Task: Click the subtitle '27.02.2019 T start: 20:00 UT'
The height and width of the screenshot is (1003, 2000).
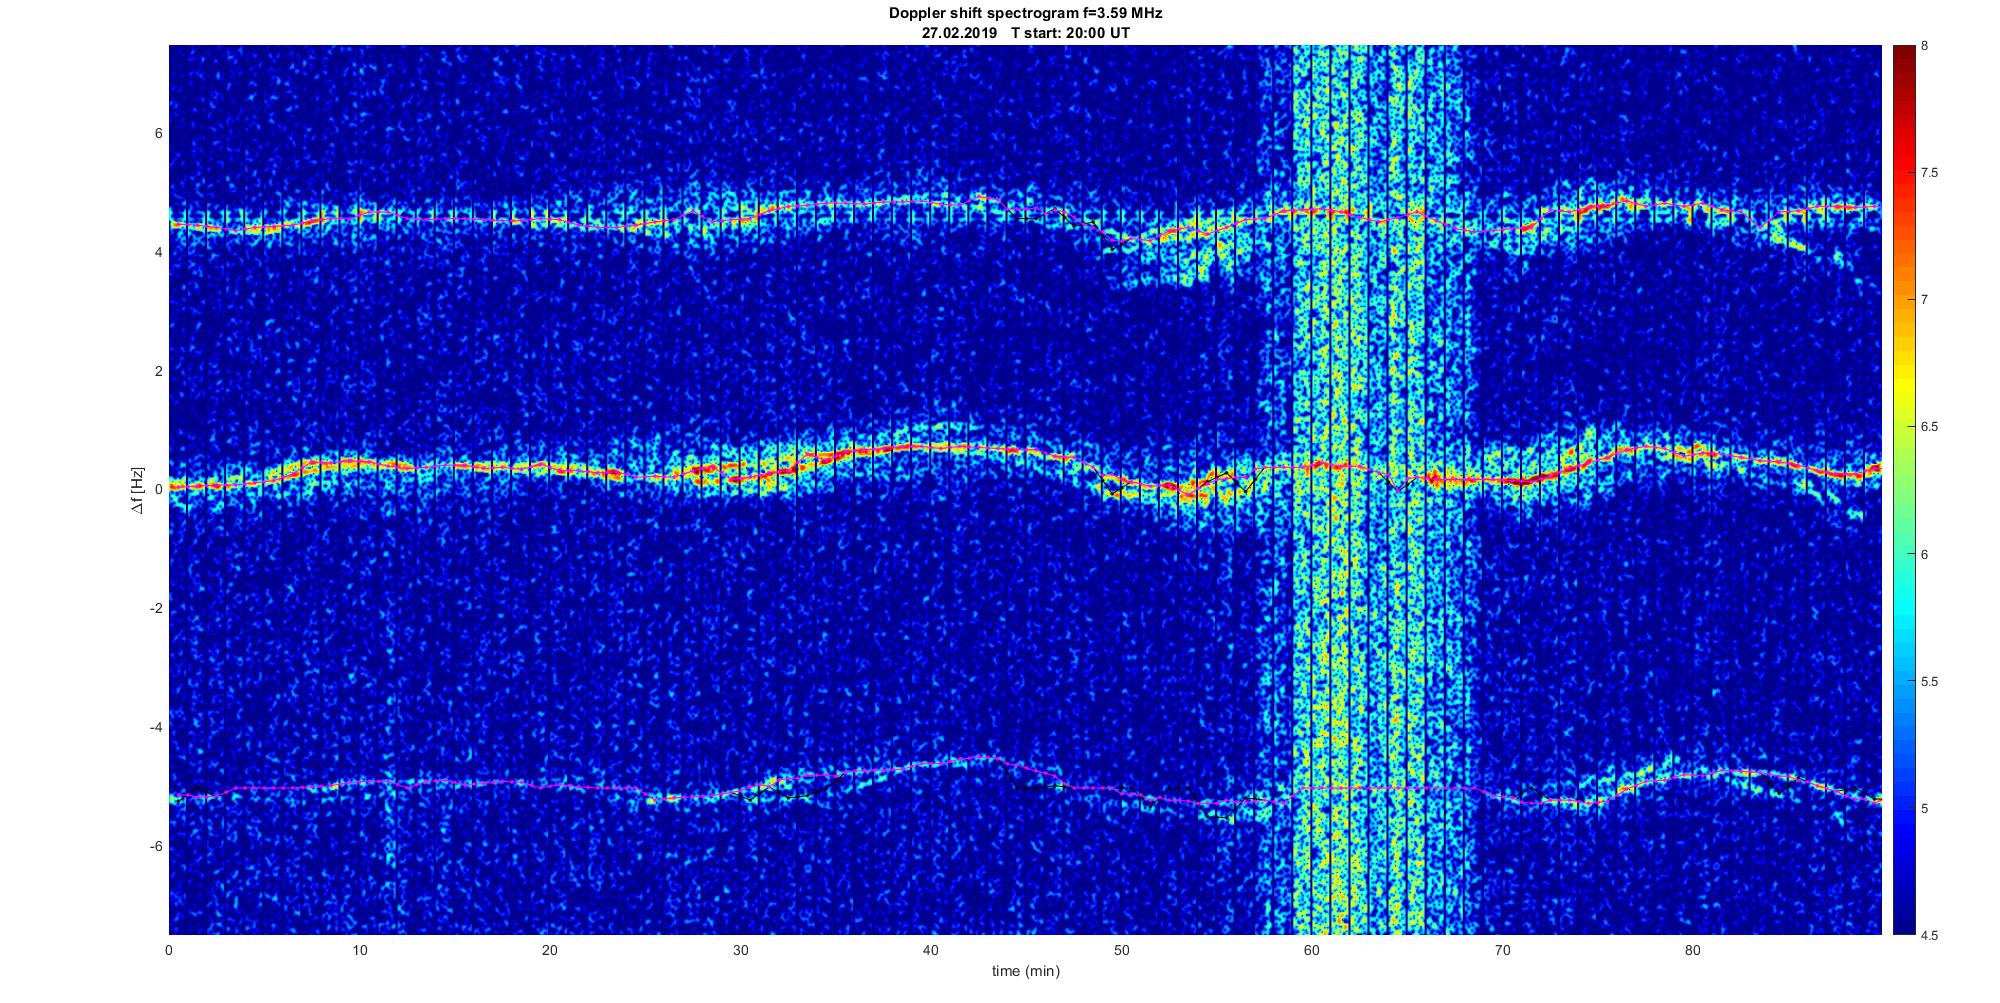Action: [x=1025, y=33]
